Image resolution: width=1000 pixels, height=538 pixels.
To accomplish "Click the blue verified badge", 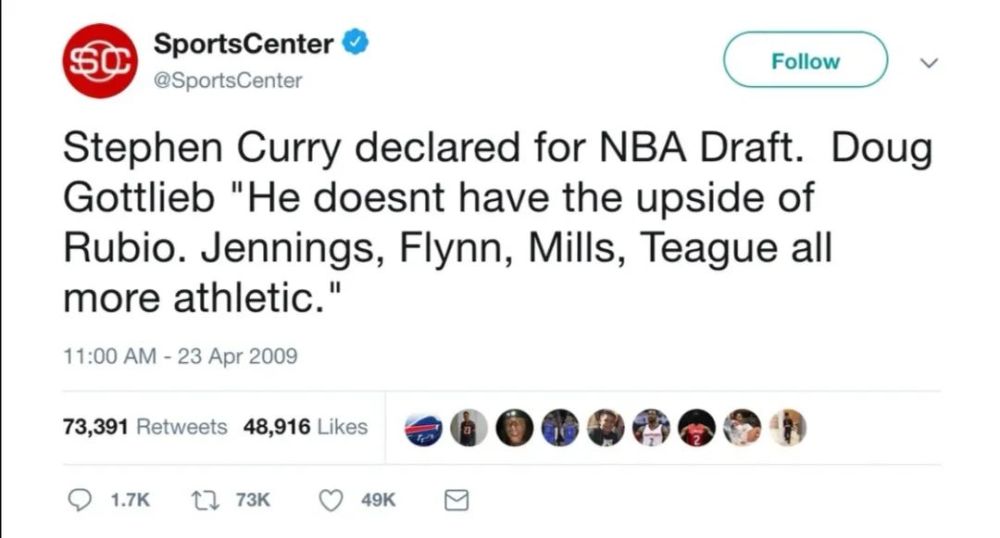I will [356, 44].
